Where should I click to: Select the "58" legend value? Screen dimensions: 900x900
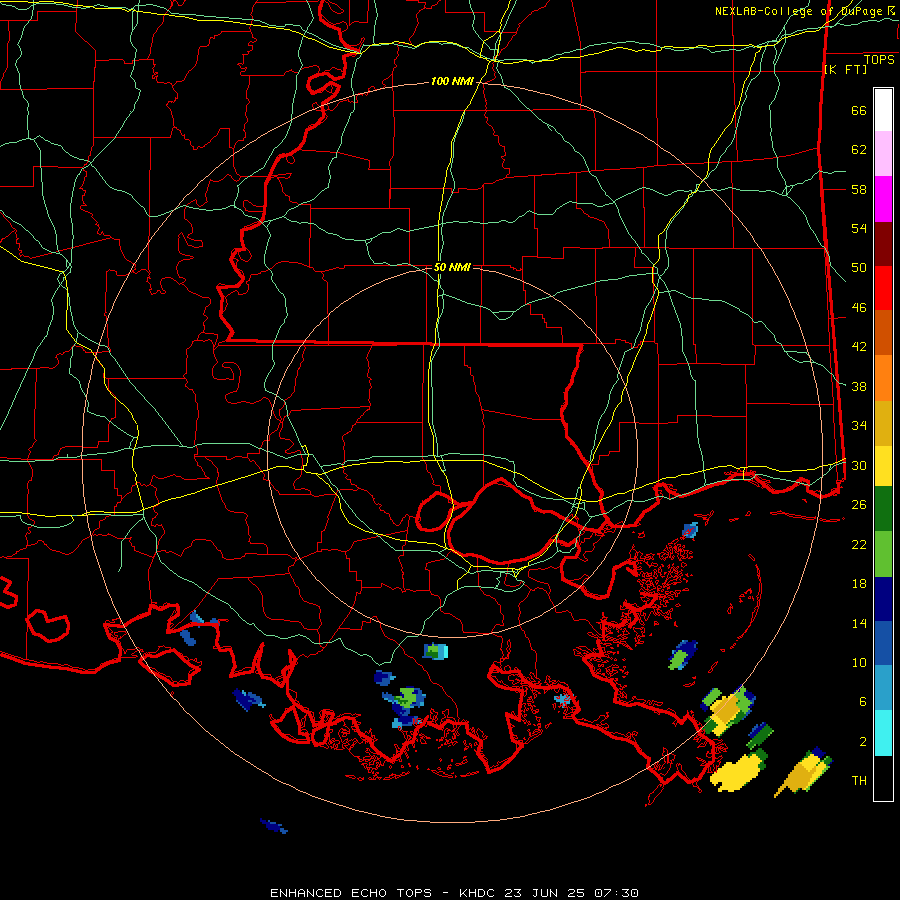(x=859, y=189)
